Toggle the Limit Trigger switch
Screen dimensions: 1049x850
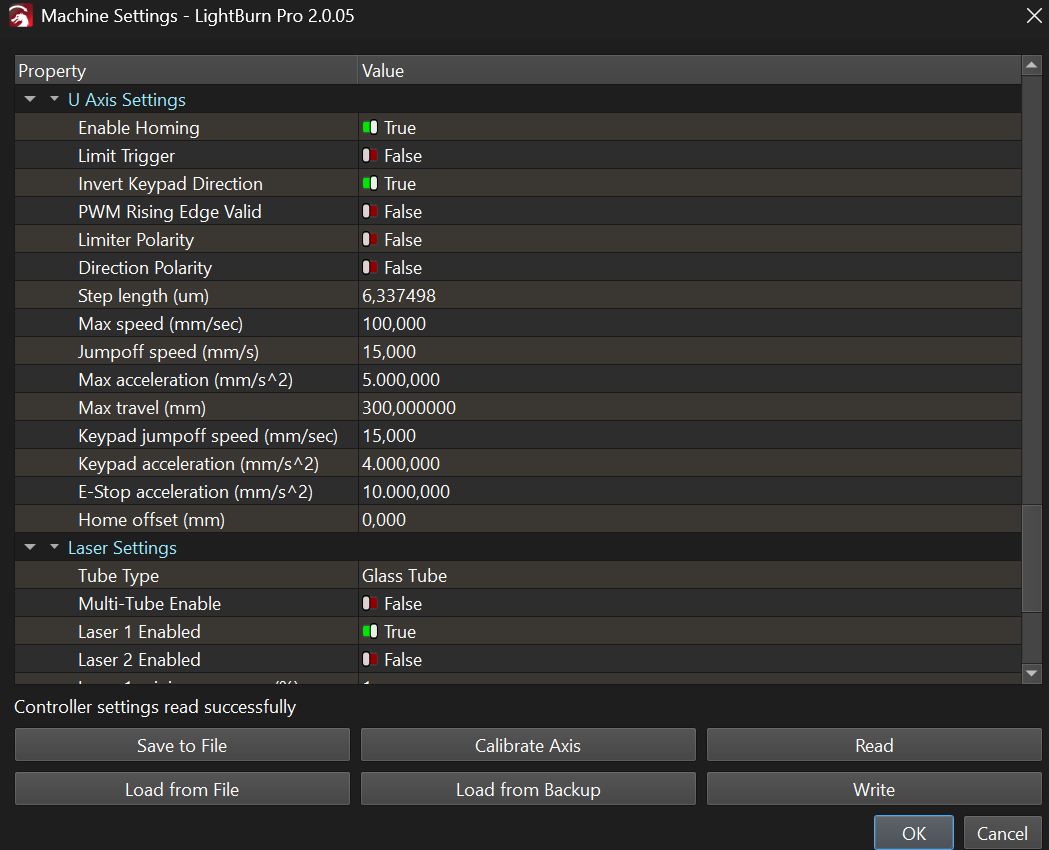(370, 156)
